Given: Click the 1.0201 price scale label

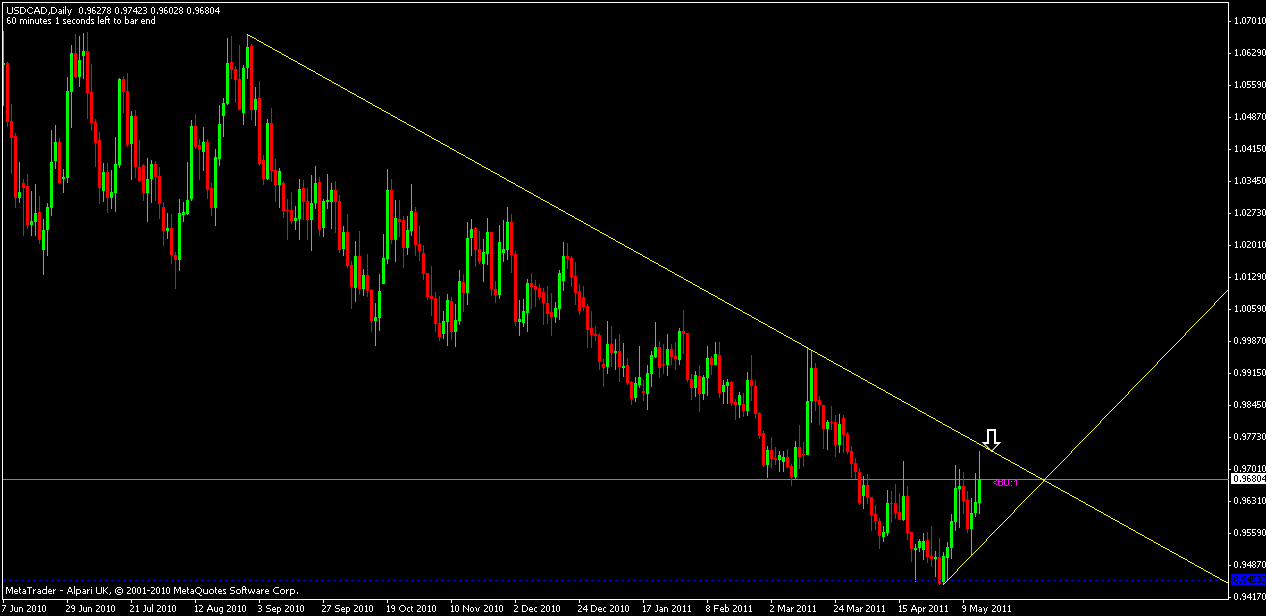Looking at the screenshot, I should point(1247,244).
